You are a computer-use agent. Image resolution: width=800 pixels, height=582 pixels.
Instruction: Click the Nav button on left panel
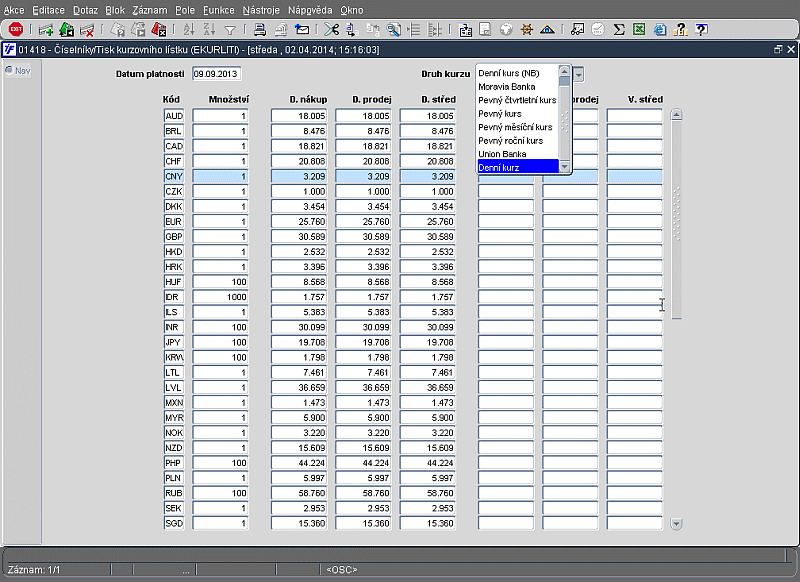click(17, 70)
